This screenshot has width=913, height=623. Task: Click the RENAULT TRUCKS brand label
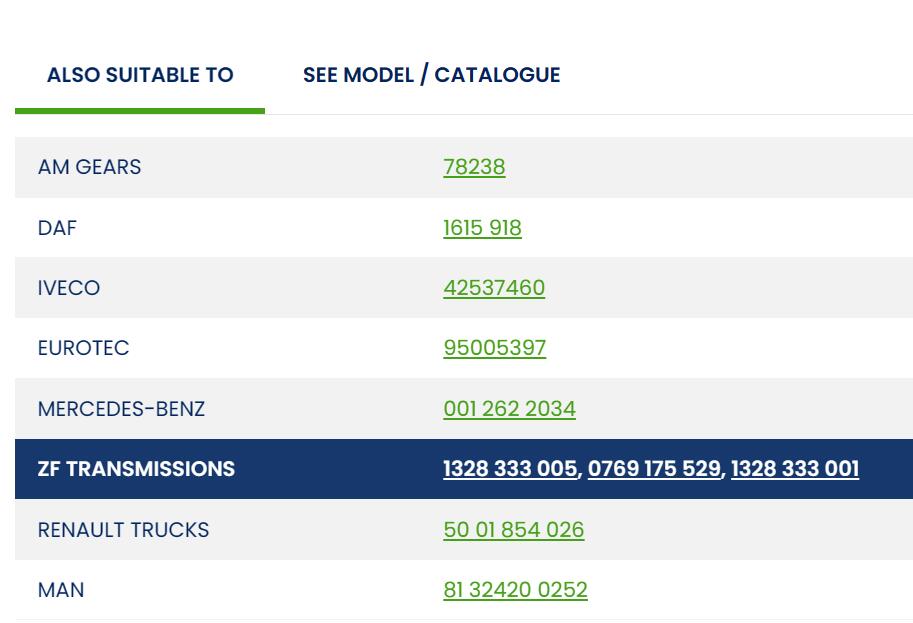(123, 530)
